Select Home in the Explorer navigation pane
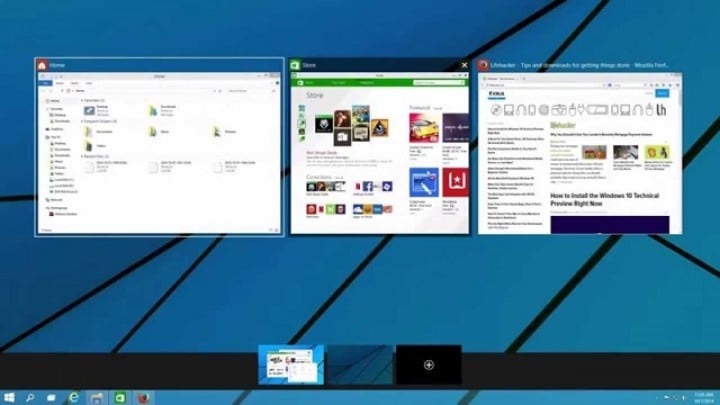720x405 pixels. click(53, 101)
